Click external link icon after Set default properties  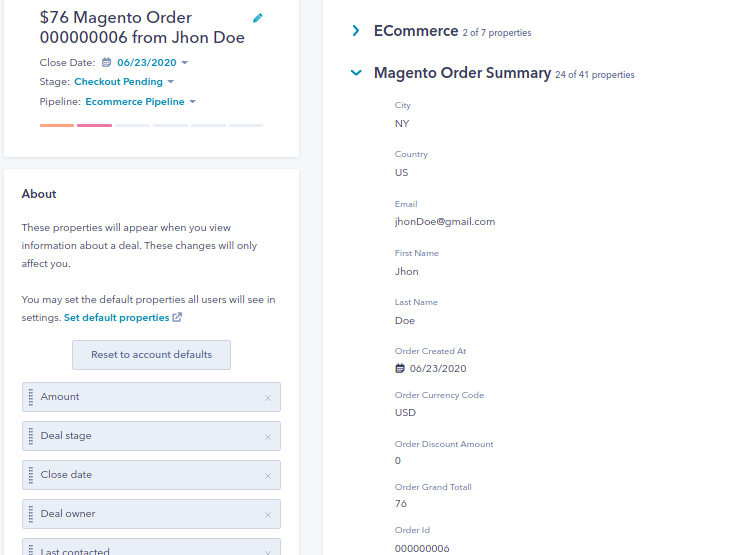177,317
